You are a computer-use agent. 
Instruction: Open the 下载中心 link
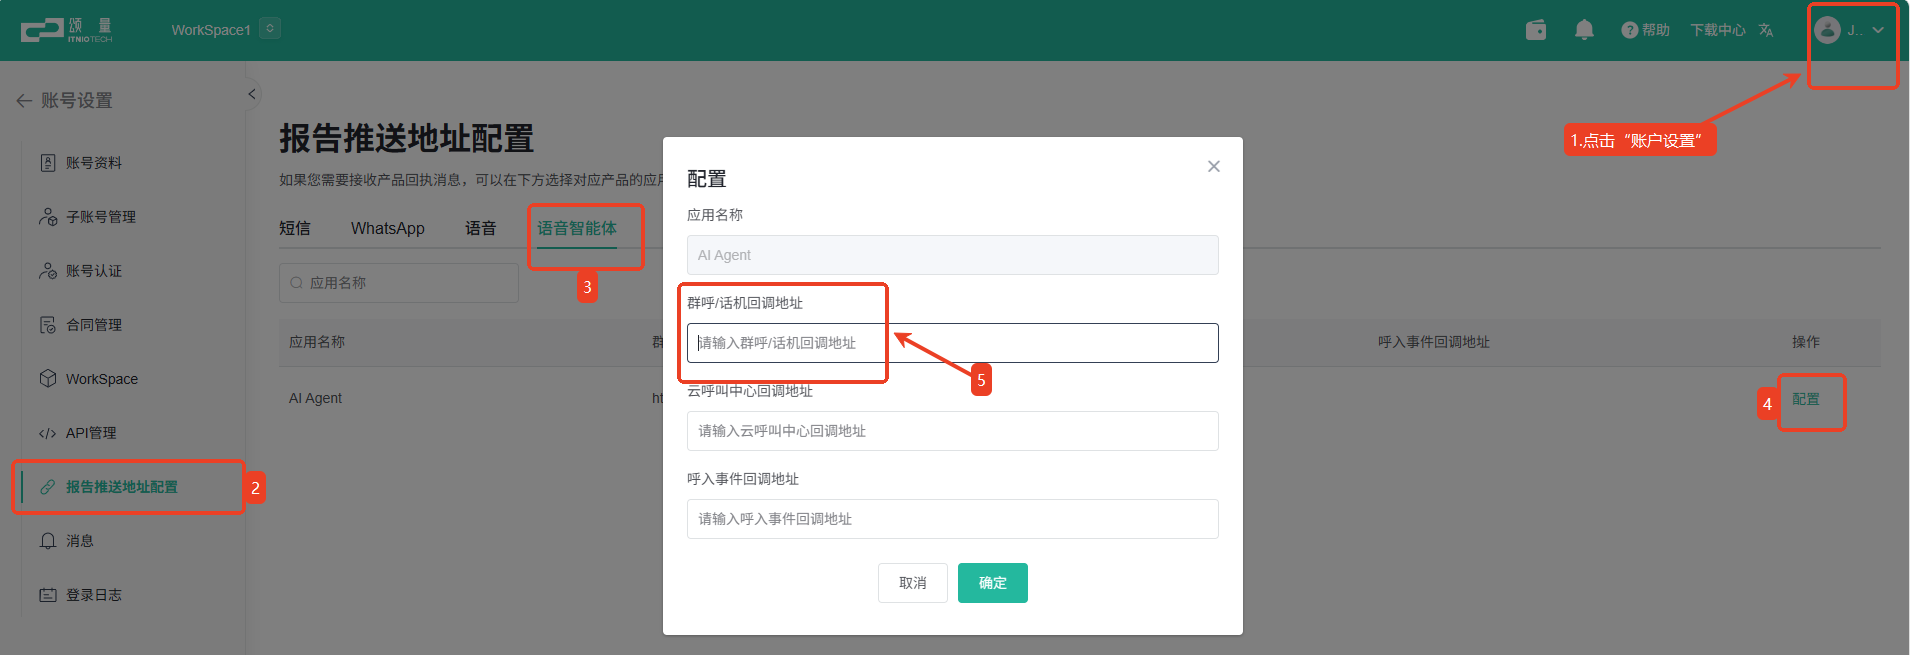(x=1718, y=30)
